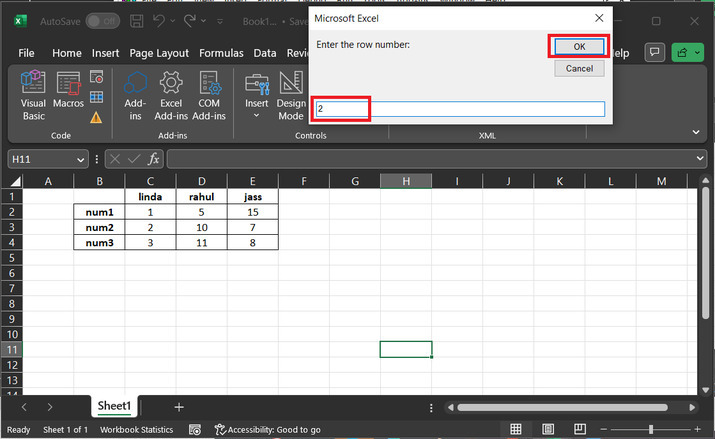Open Macro Security warning icon
Viewport: 715px width, 439px height.
click(96, 118)
